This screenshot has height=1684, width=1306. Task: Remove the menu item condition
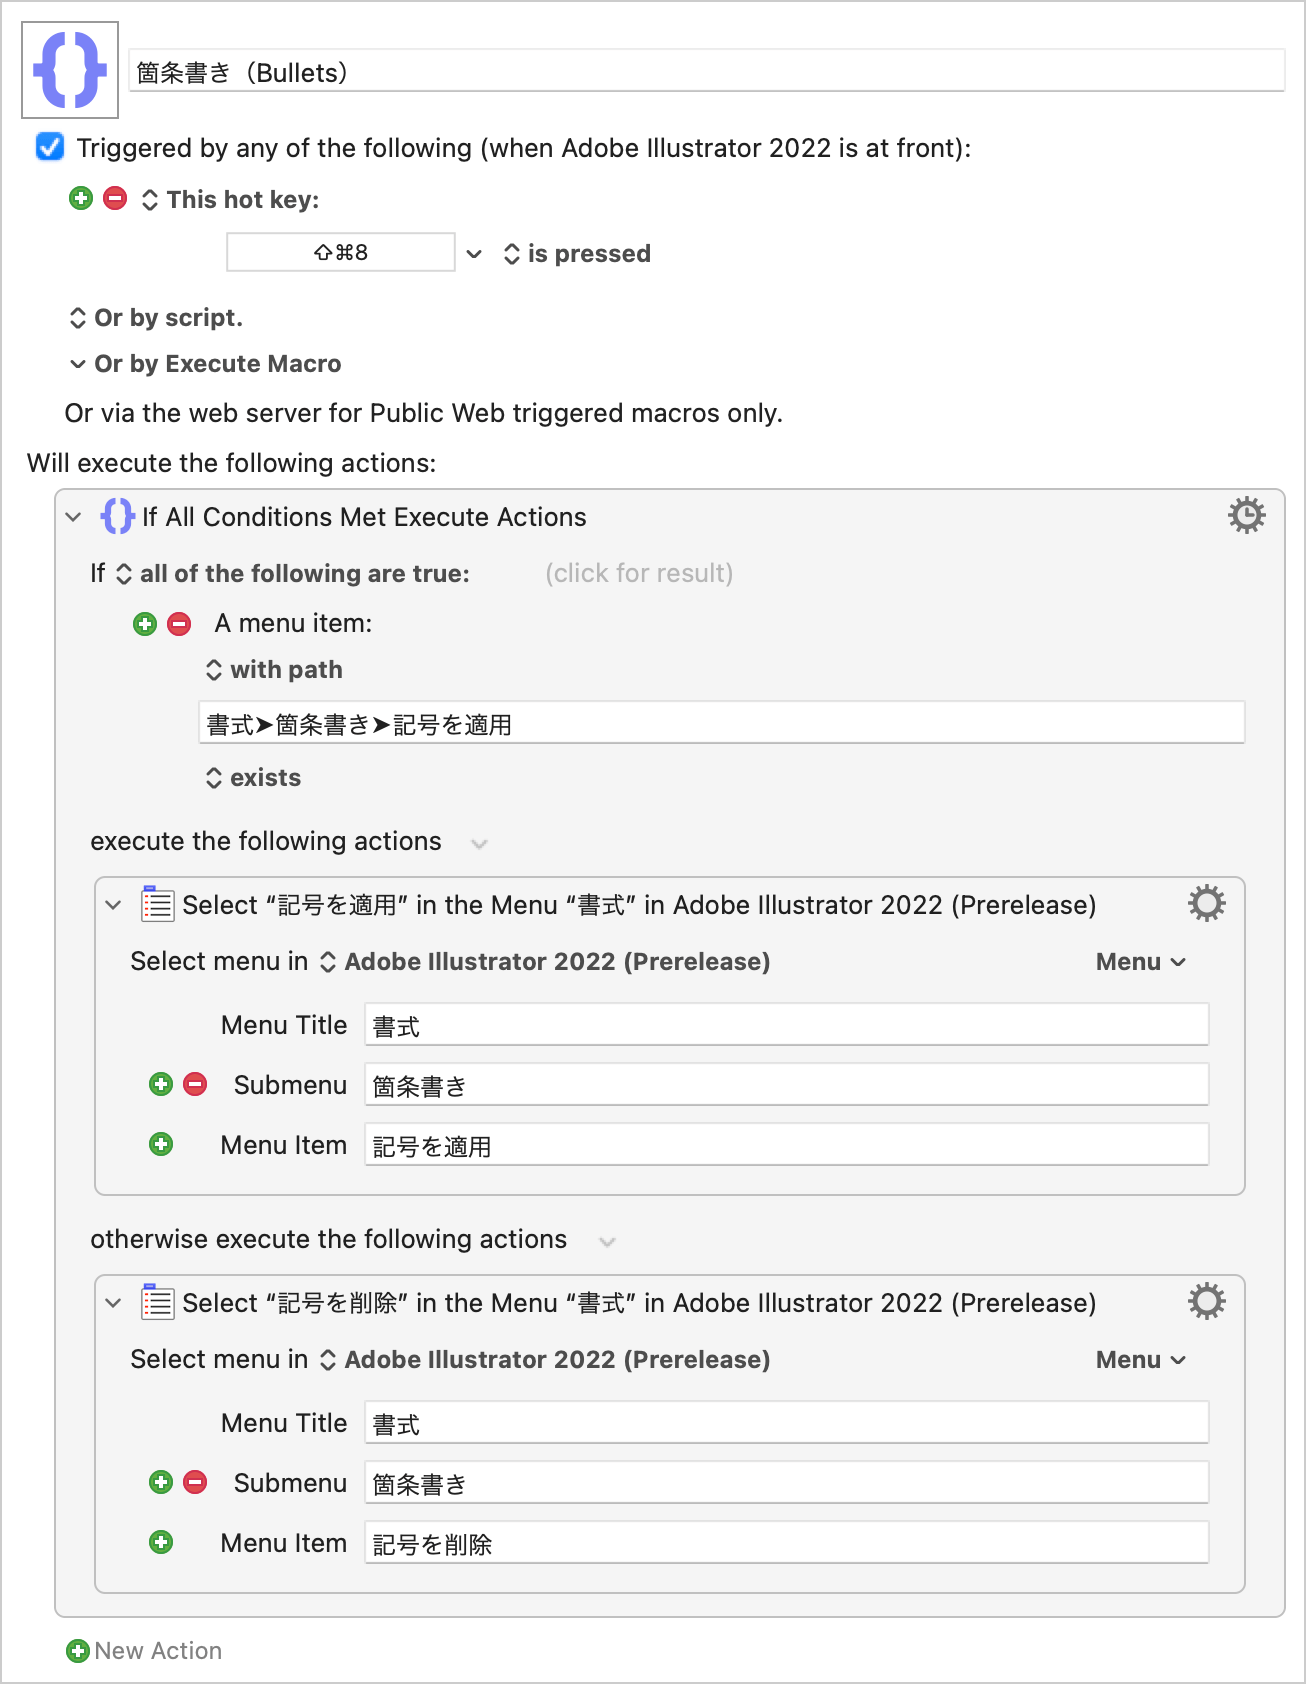(x=179, y=624)
